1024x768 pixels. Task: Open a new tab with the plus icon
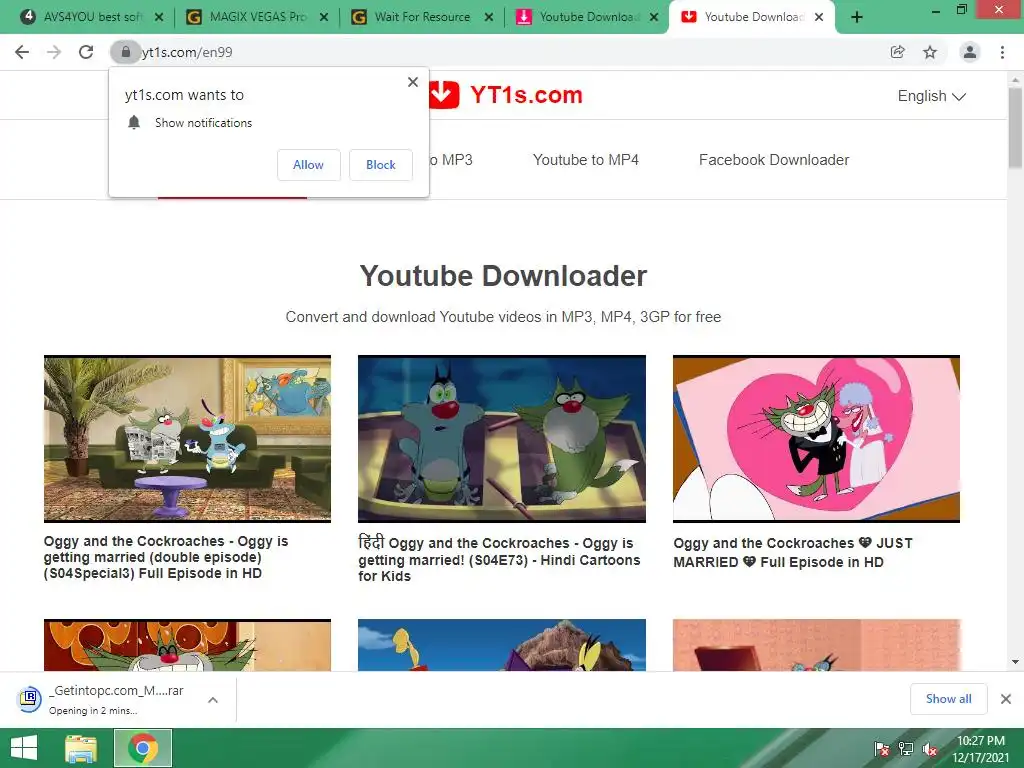857,18
